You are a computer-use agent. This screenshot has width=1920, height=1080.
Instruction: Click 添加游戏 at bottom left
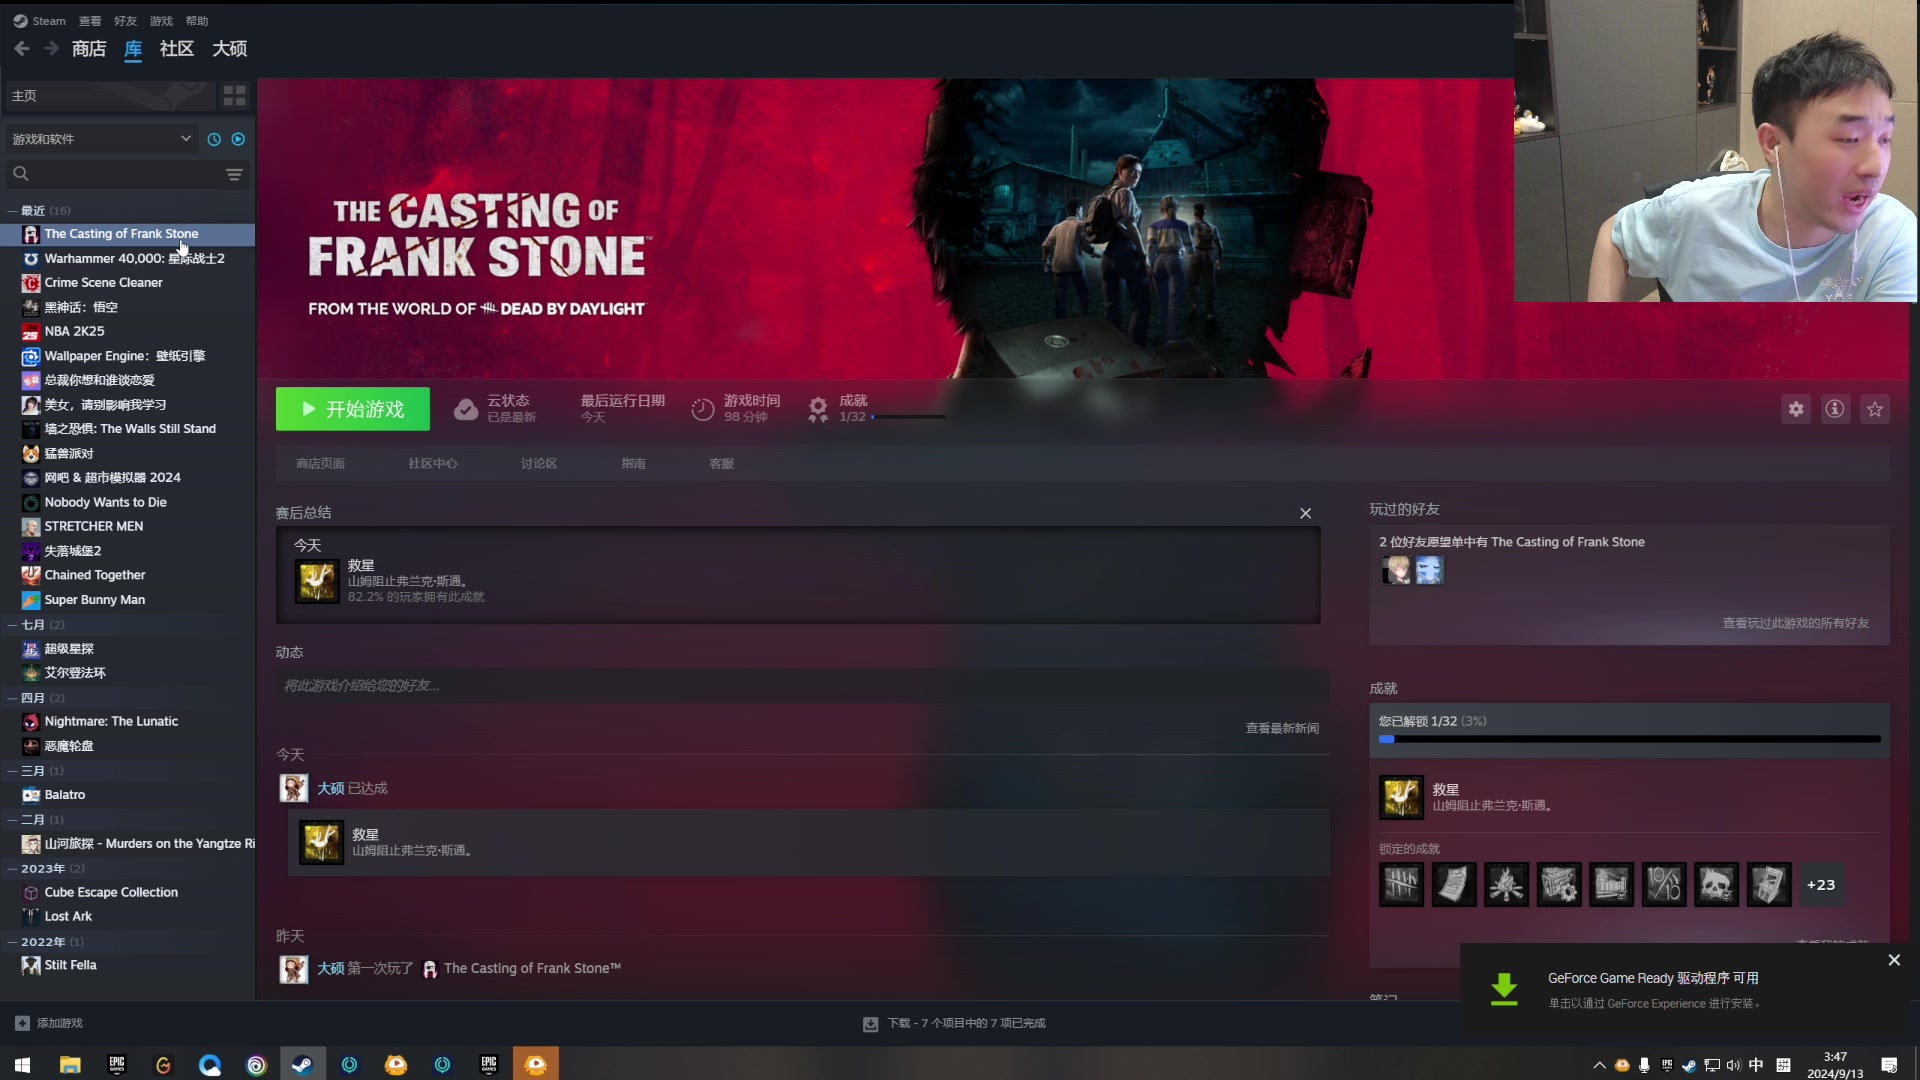click(60, 1023)
